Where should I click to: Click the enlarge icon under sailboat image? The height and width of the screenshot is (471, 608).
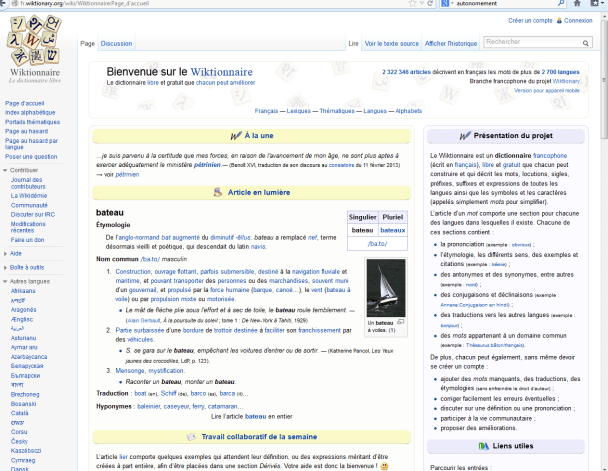tap(401, 322)
